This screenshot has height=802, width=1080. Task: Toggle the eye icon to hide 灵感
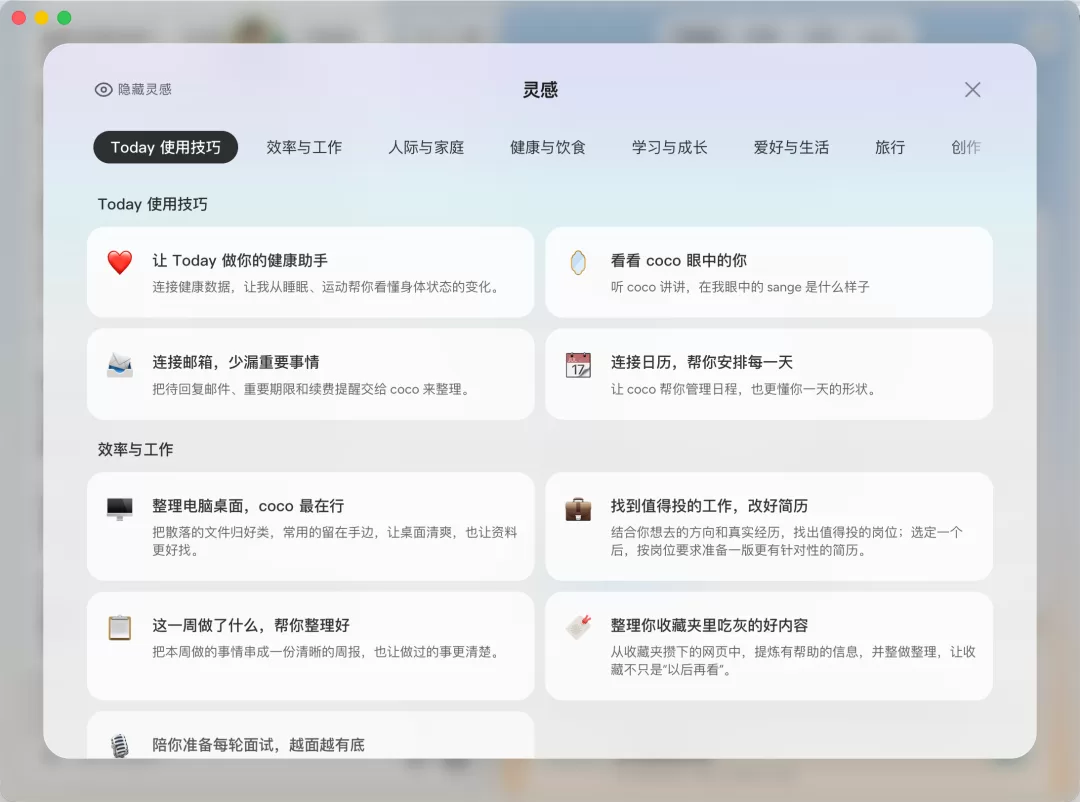coord(103,90)
